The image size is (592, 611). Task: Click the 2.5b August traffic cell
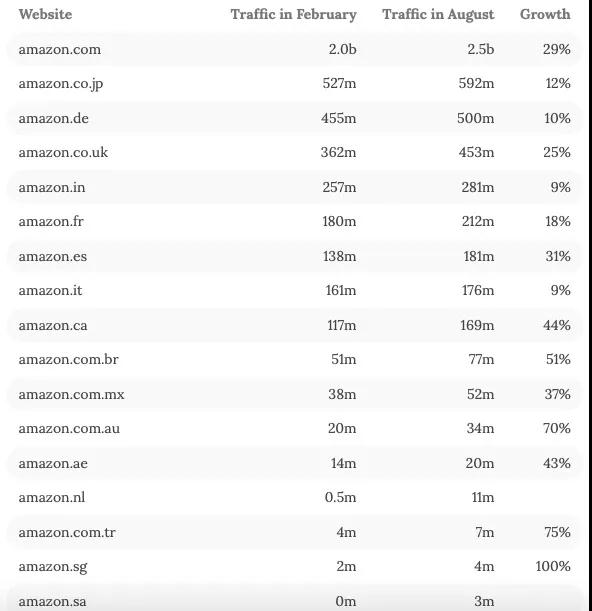pos(481,49)
